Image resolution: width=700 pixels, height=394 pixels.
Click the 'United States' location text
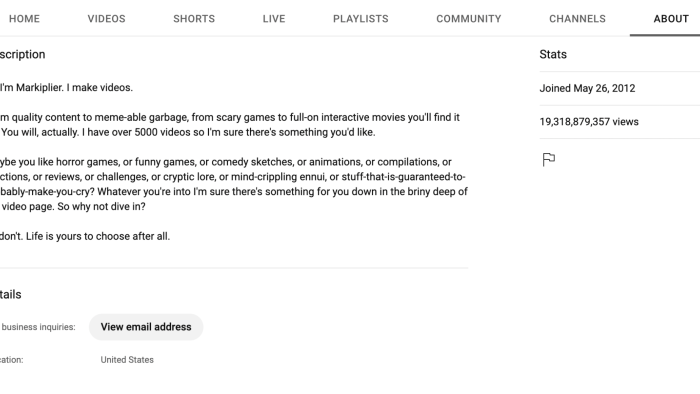pyautogui.click(x=127, y=360)
